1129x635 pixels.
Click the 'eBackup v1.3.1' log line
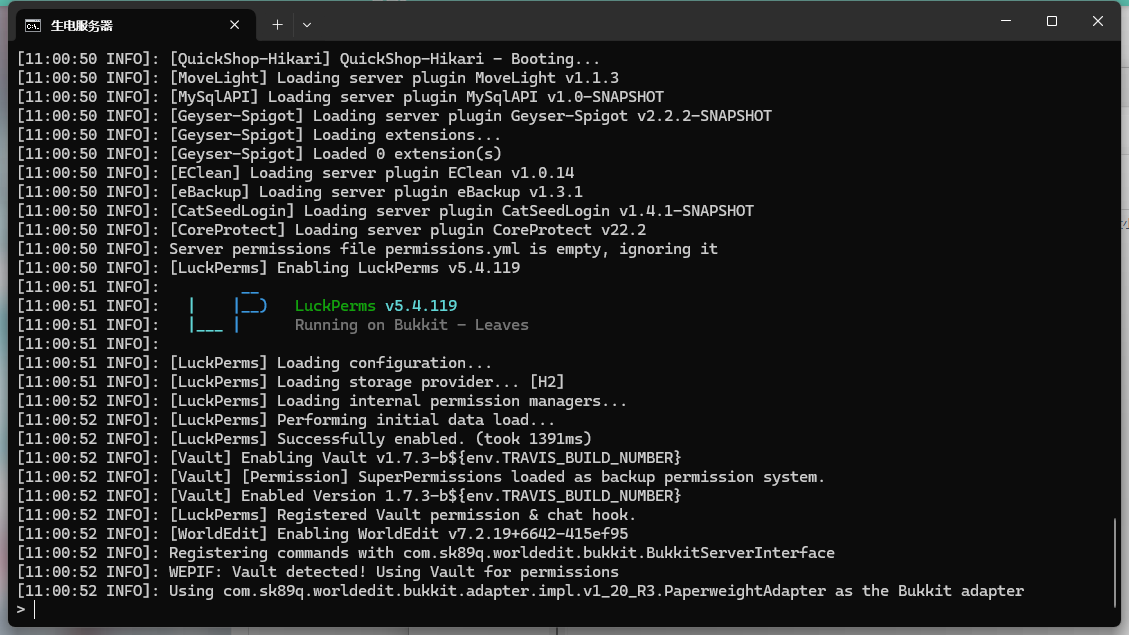click(x=300, y=192)
